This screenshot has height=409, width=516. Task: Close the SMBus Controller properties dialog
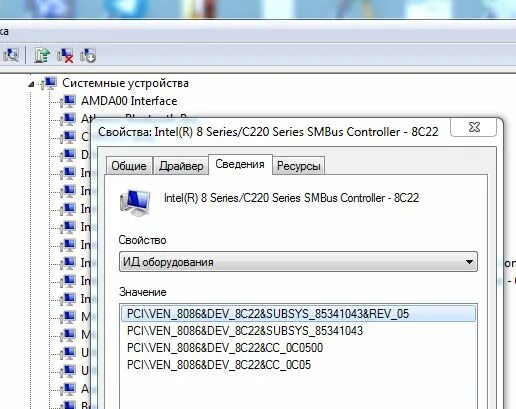(x=474, y=127)
